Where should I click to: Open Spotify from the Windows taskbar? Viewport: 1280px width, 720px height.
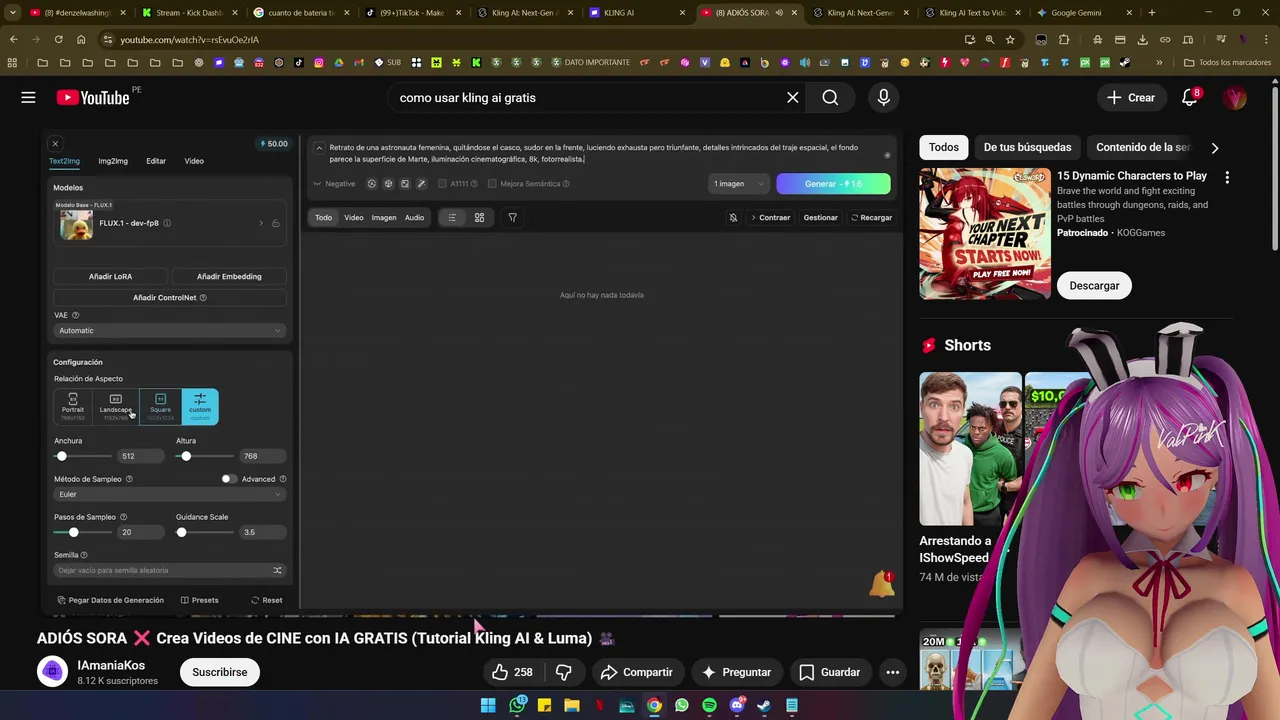[x=709, y=705]
